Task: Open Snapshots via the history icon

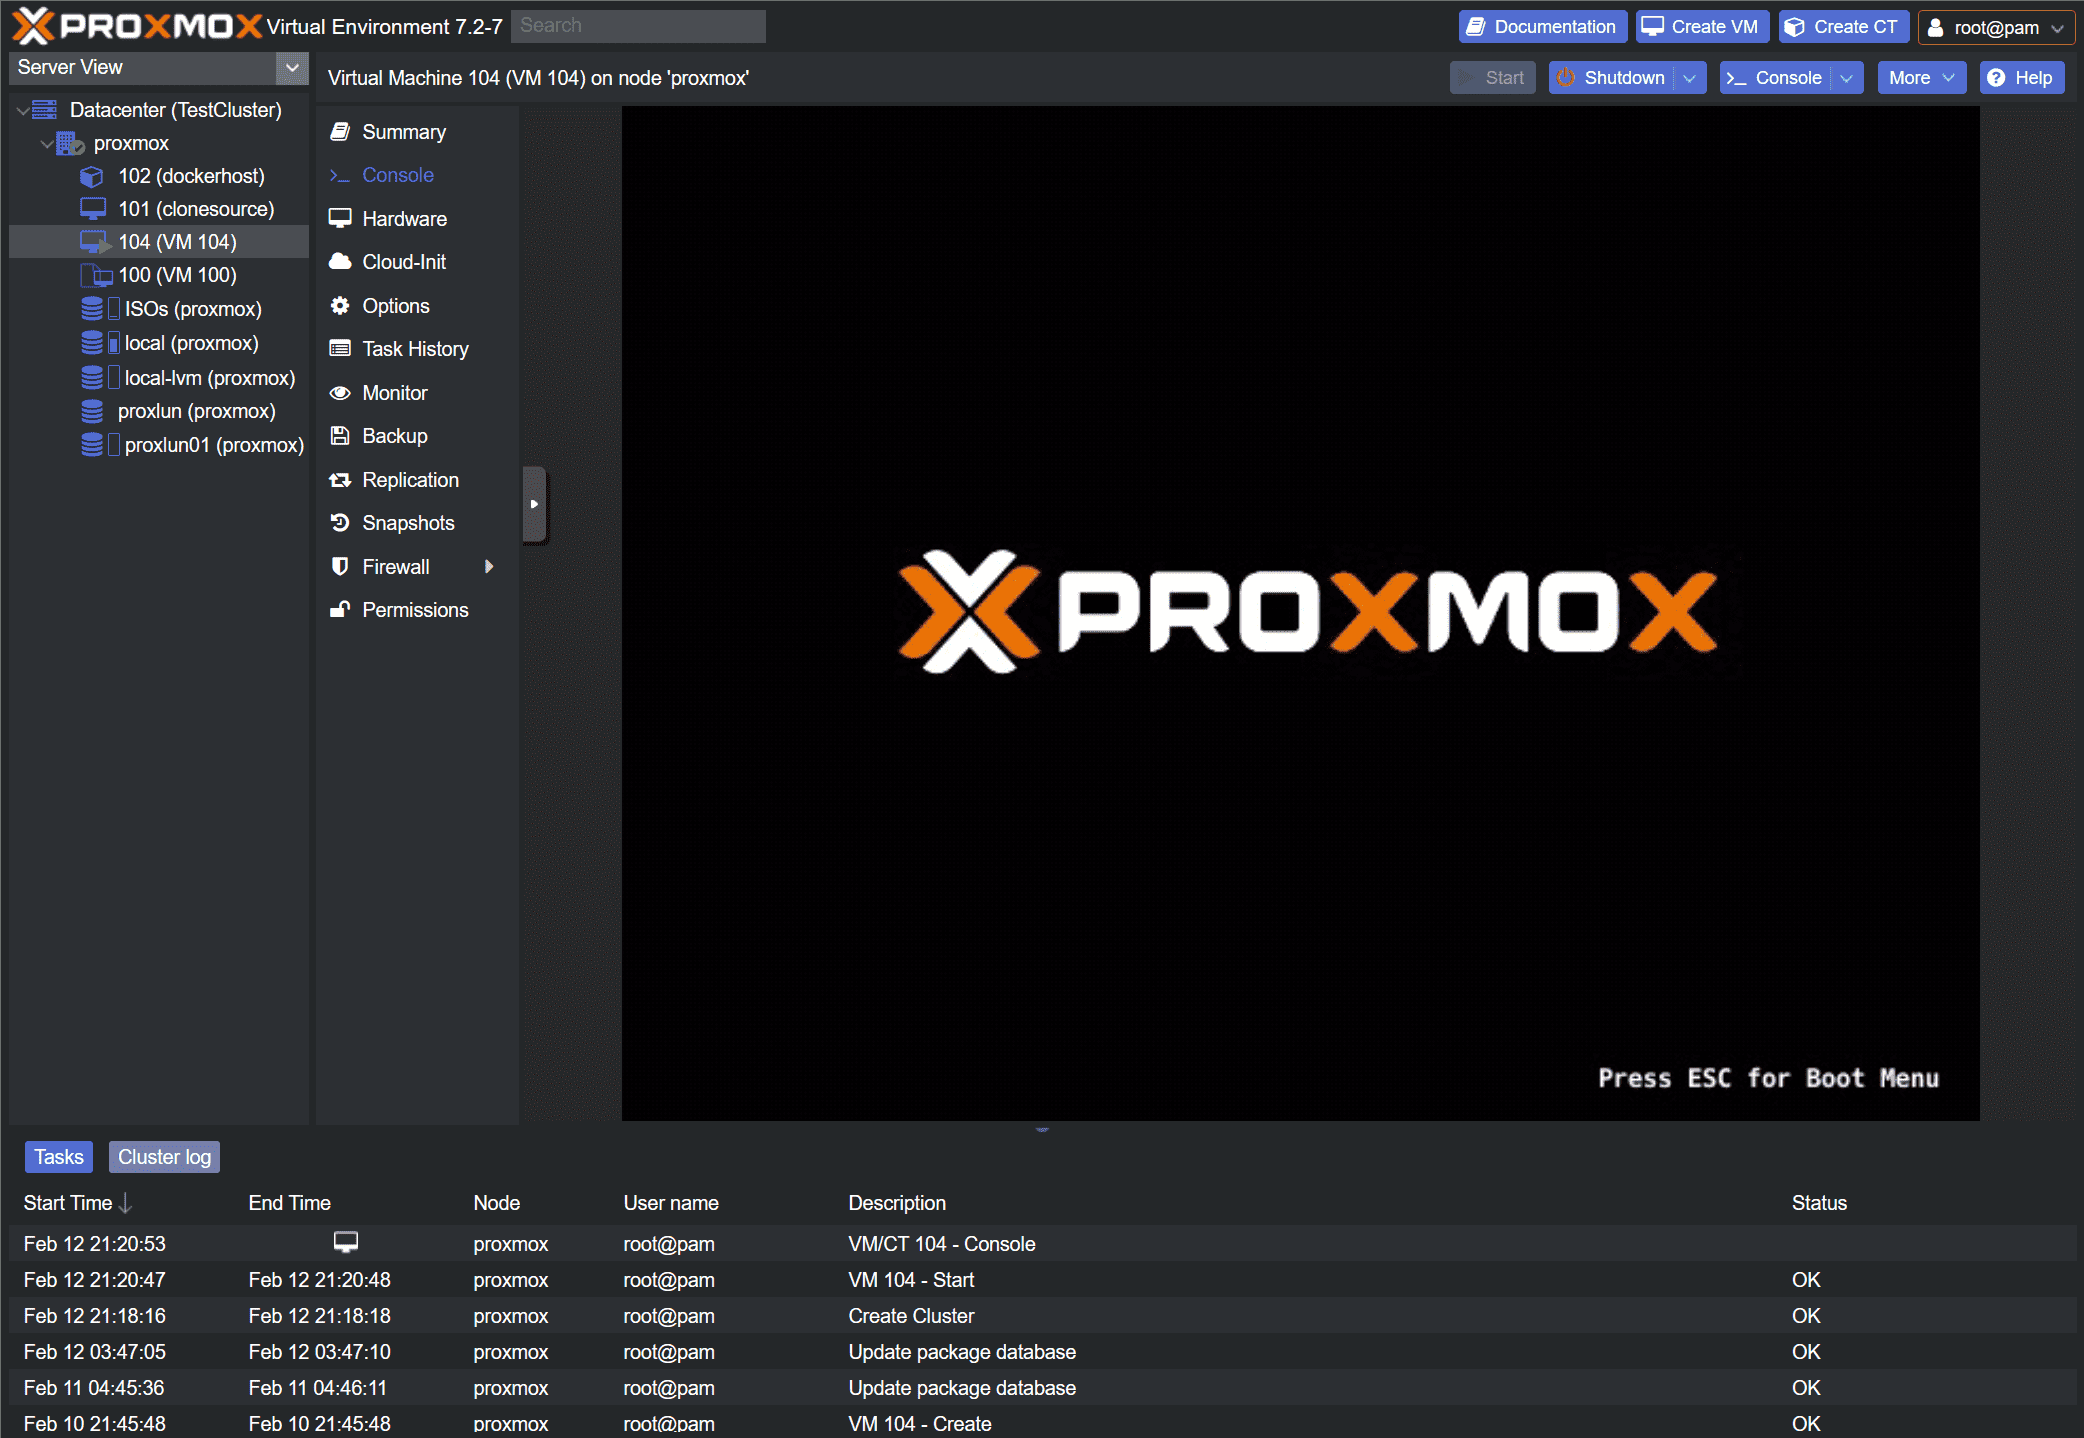Action: pyautogui.click(x=341, y=523)
